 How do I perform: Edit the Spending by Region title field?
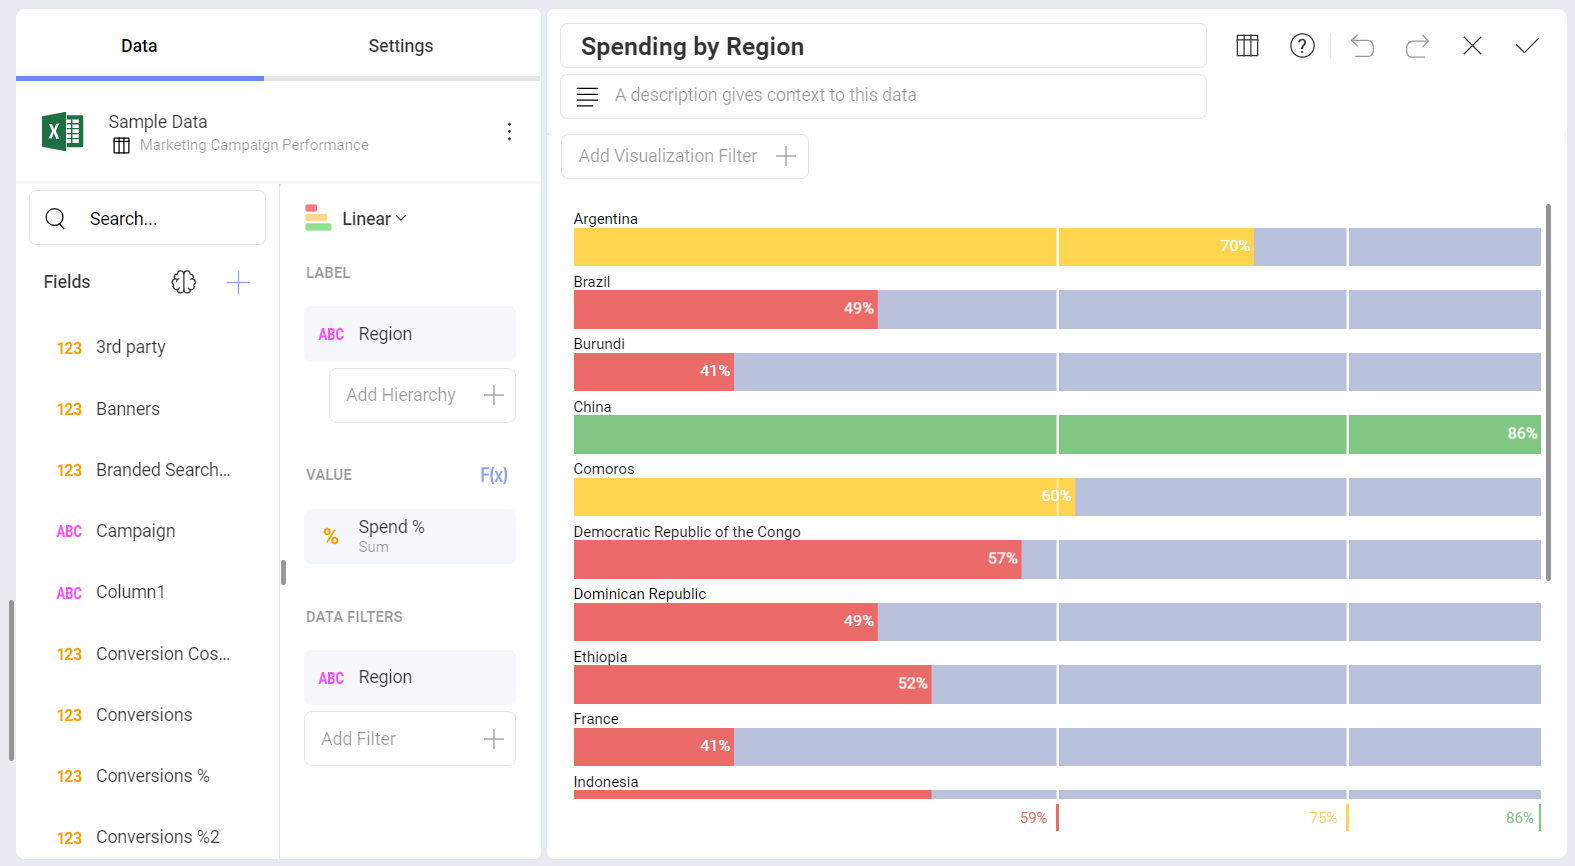tap(883, 46)
